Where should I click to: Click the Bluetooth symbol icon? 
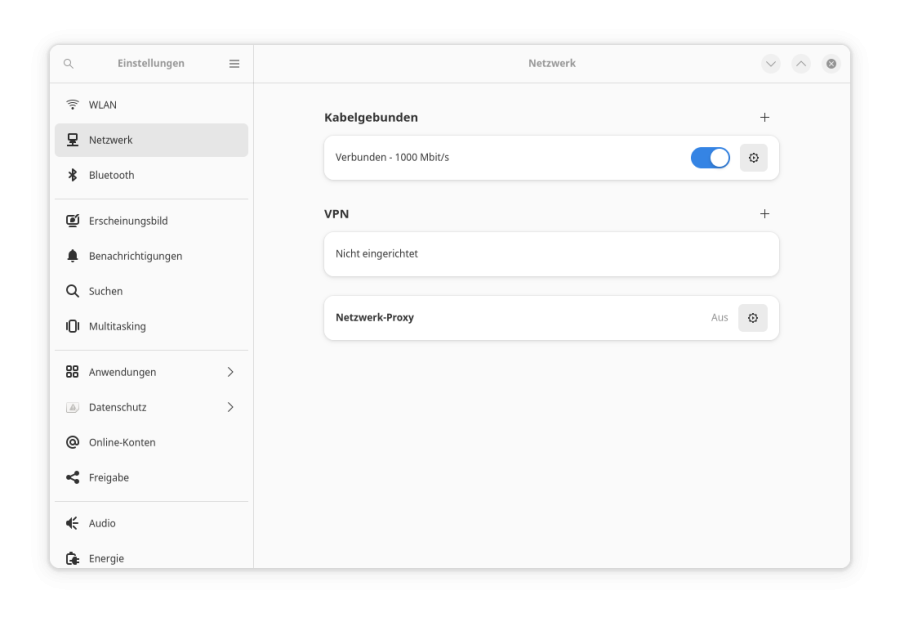point(72,175)
